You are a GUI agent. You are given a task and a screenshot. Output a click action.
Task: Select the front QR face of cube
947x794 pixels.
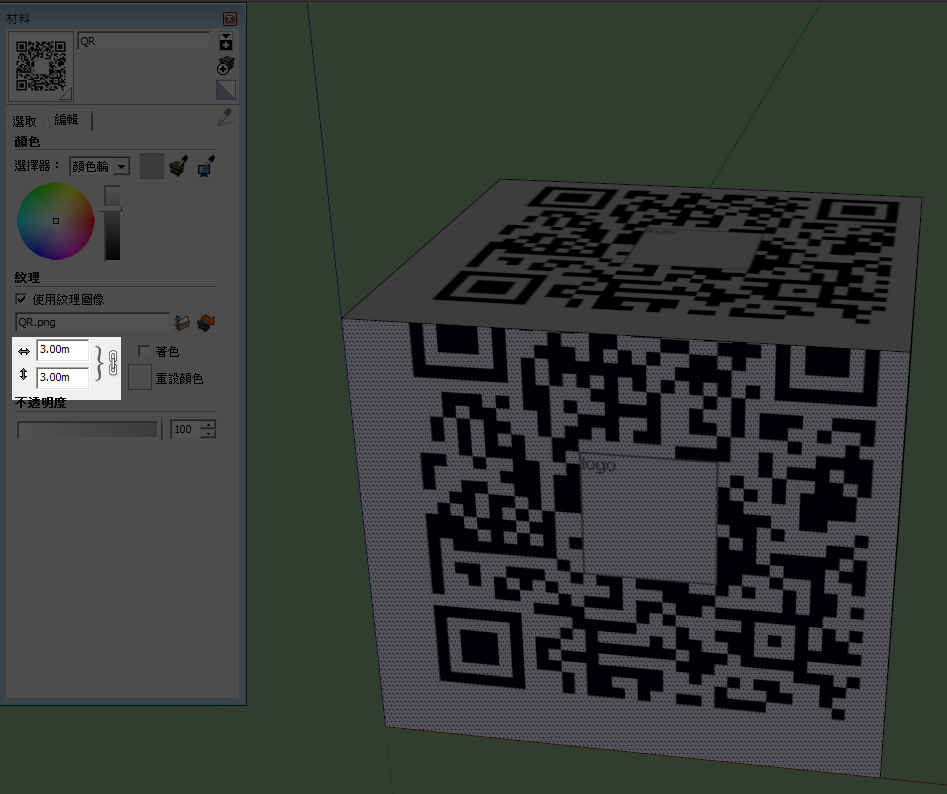(634, 543)
